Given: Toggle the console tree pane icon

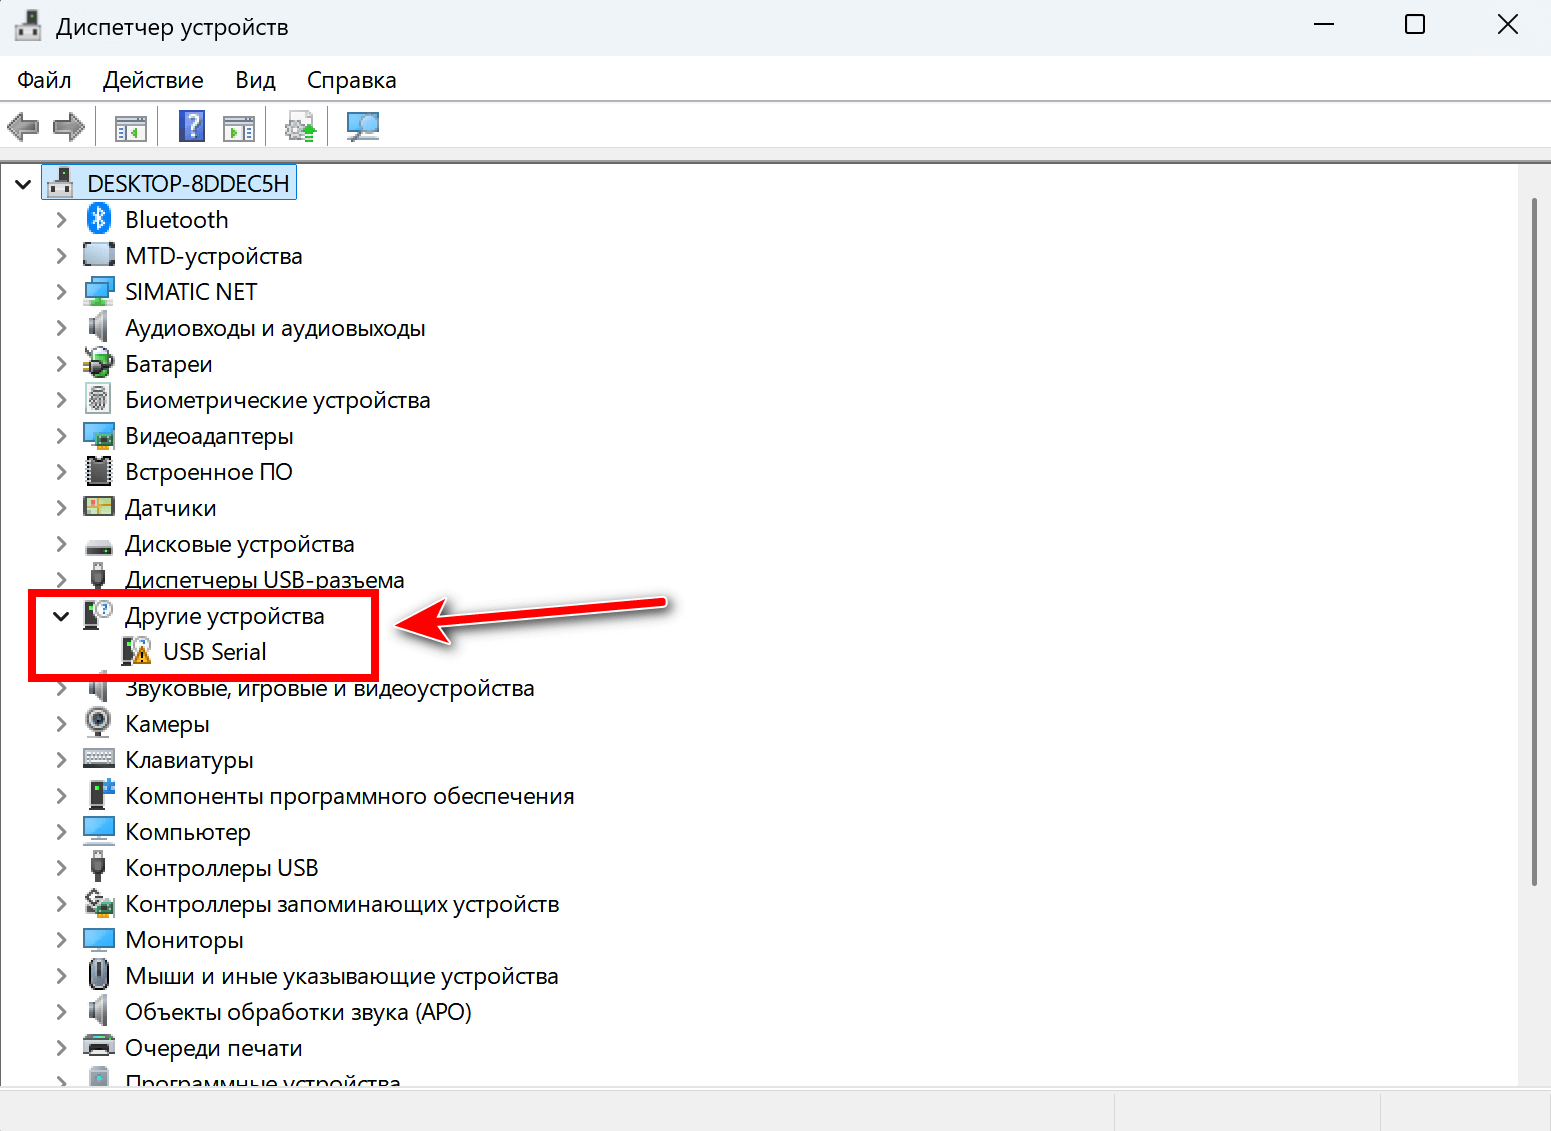Looking at the screenshot, I should point(130,126).
